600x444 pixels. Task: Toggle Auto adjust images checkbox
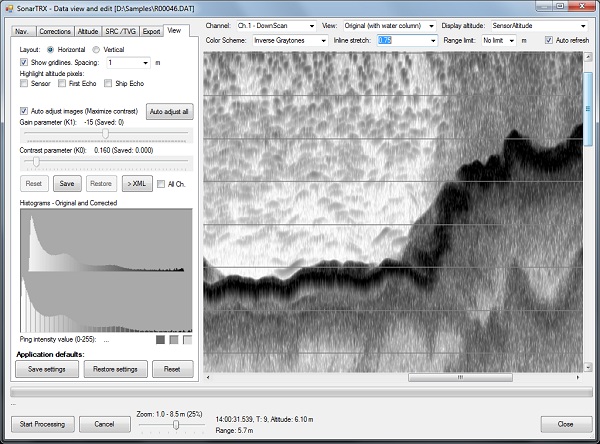point(24,111)
